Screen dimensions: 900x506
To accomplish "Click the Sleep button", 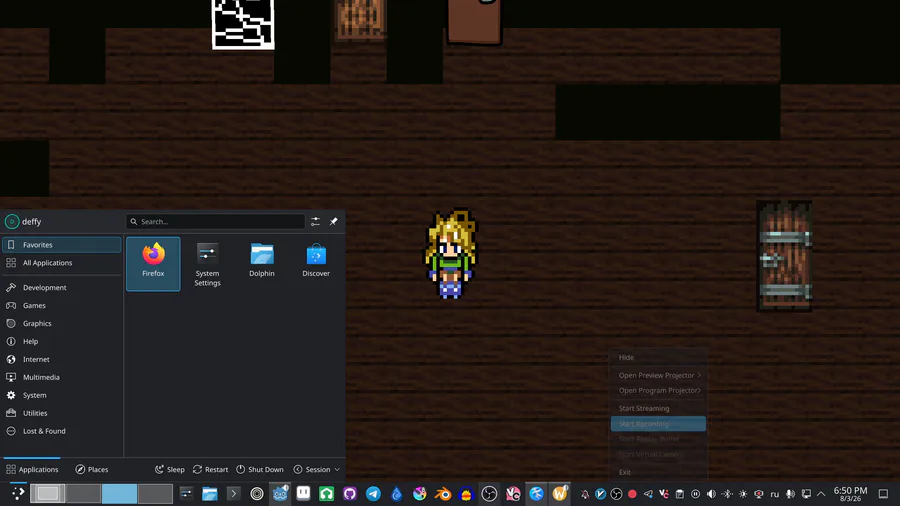I will tap(170, 469).
